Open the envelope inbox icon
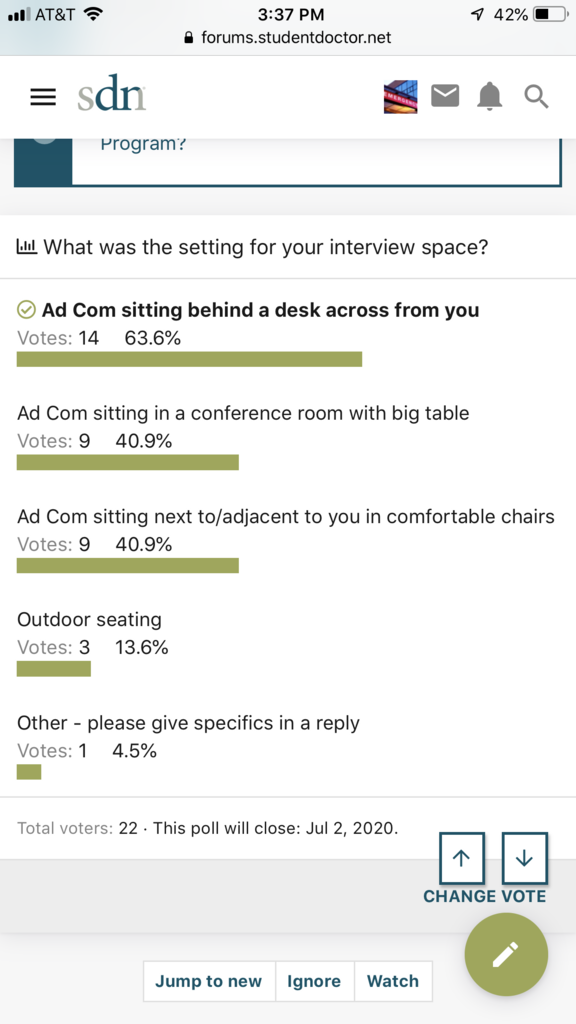576x1024 pixels. click(445, 97)
